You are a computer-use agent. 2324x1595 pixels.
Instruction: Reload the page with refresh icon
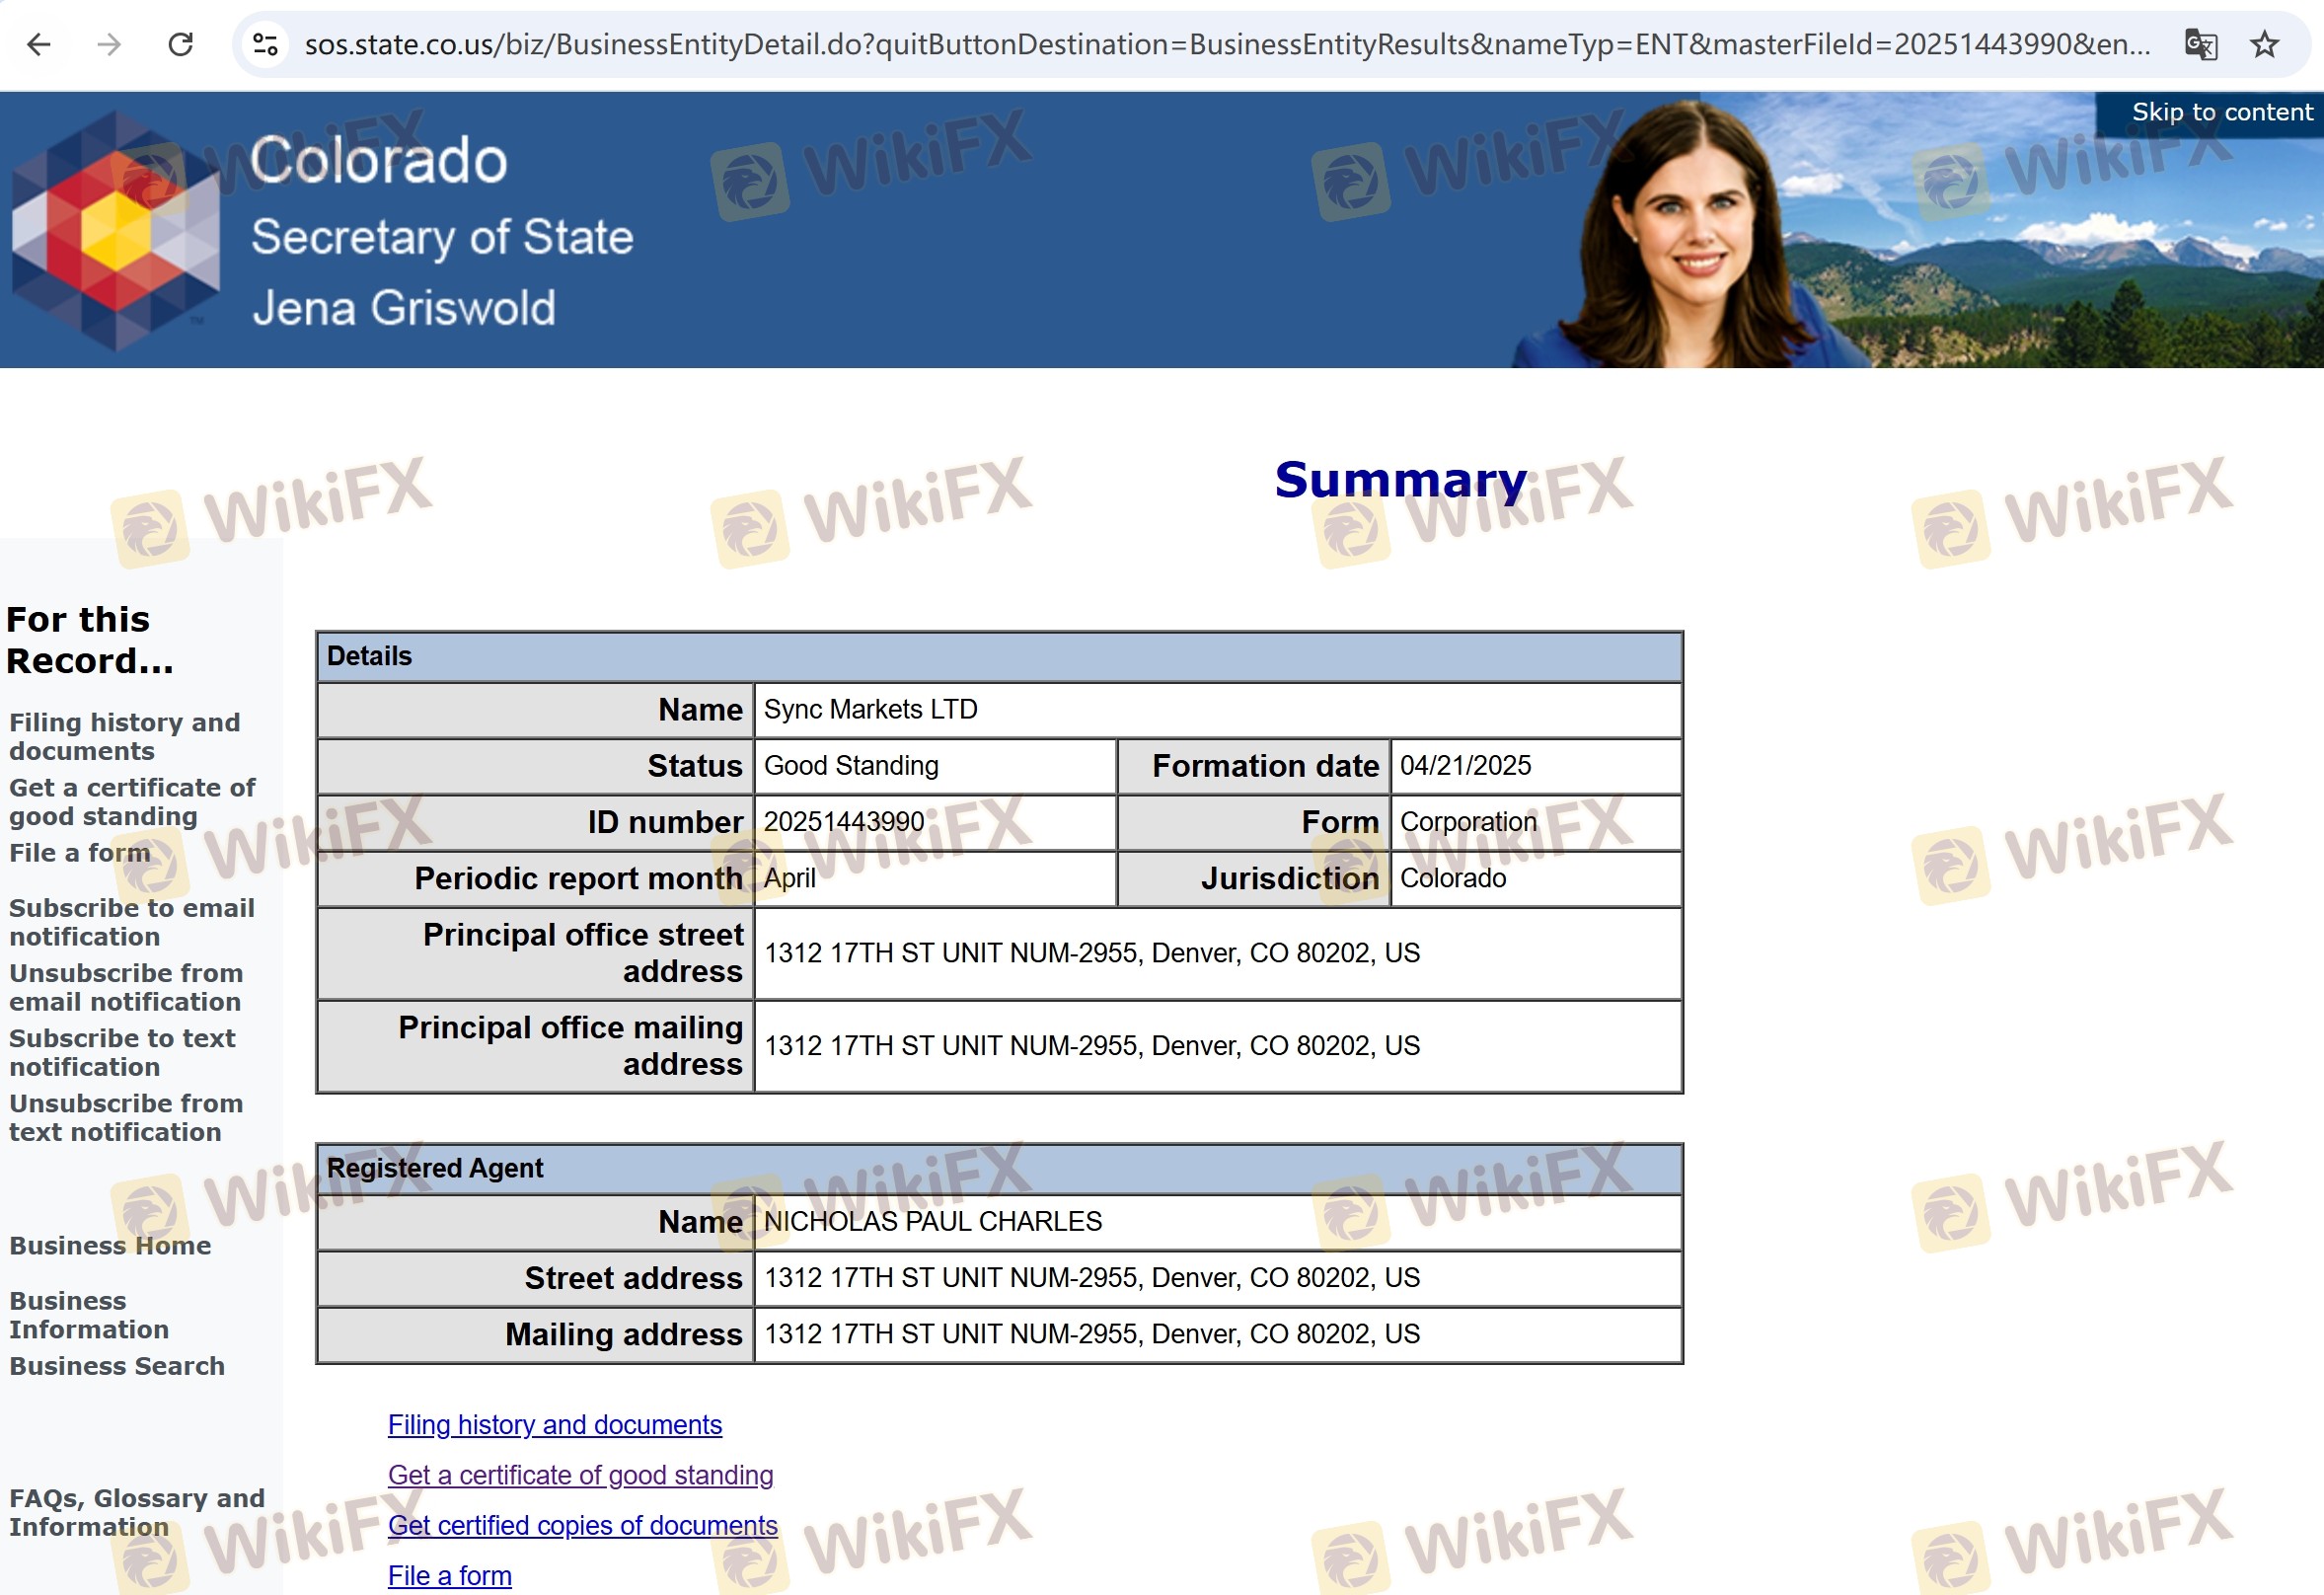click(180, 44)
